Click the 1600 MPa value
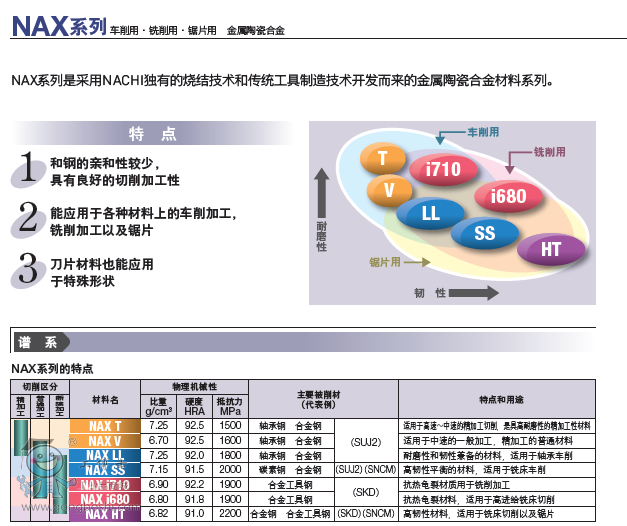The height and width of the screenshot is (526, 627). tap(230, 440)
